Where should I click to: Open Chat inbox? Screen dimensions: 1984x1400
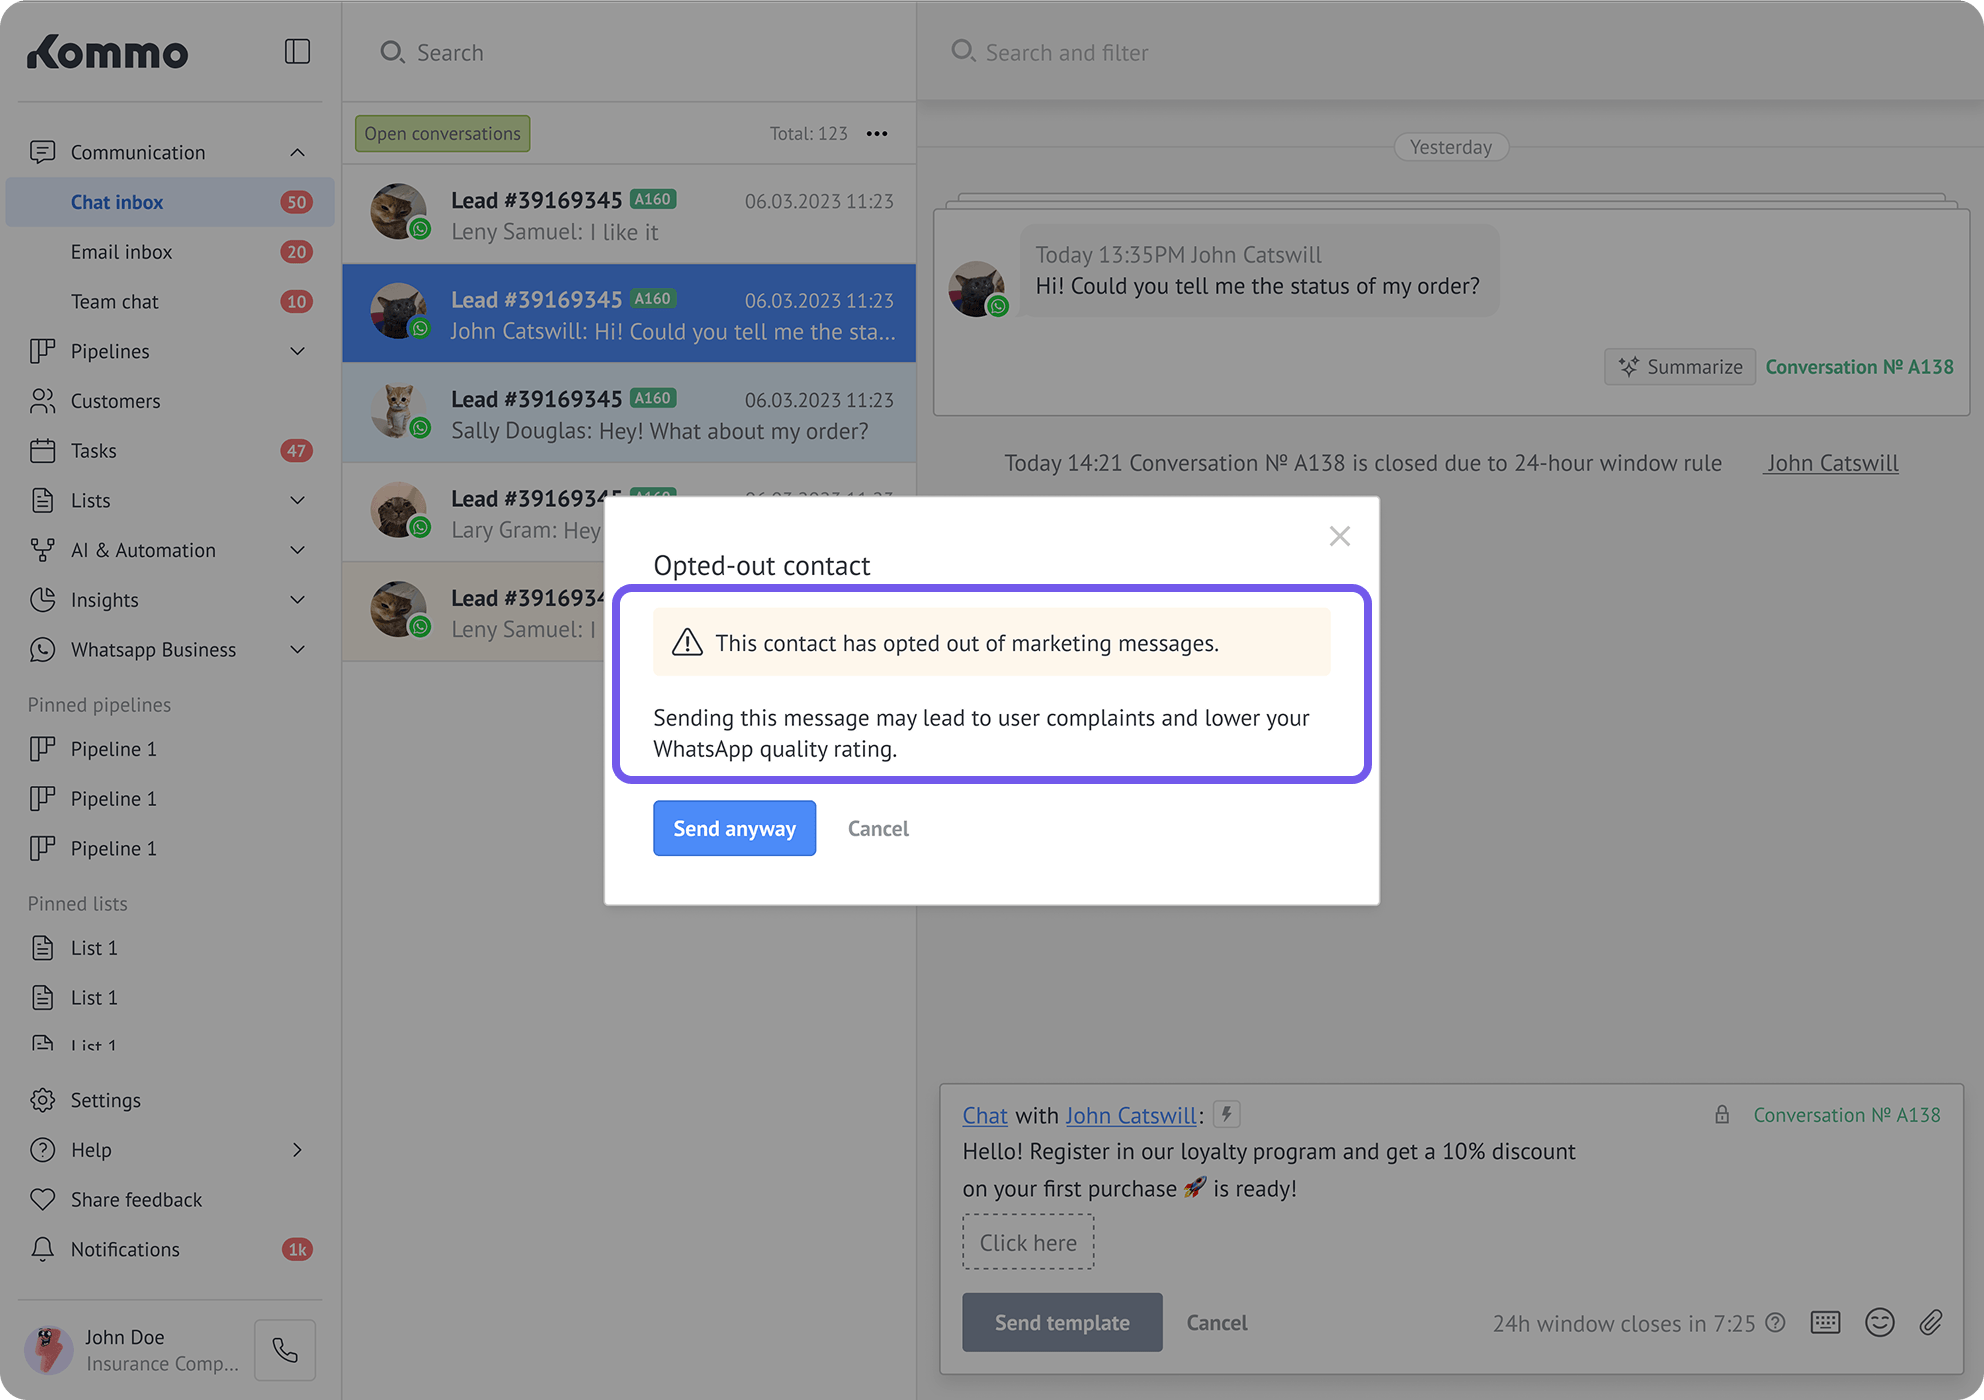(170, 202)
